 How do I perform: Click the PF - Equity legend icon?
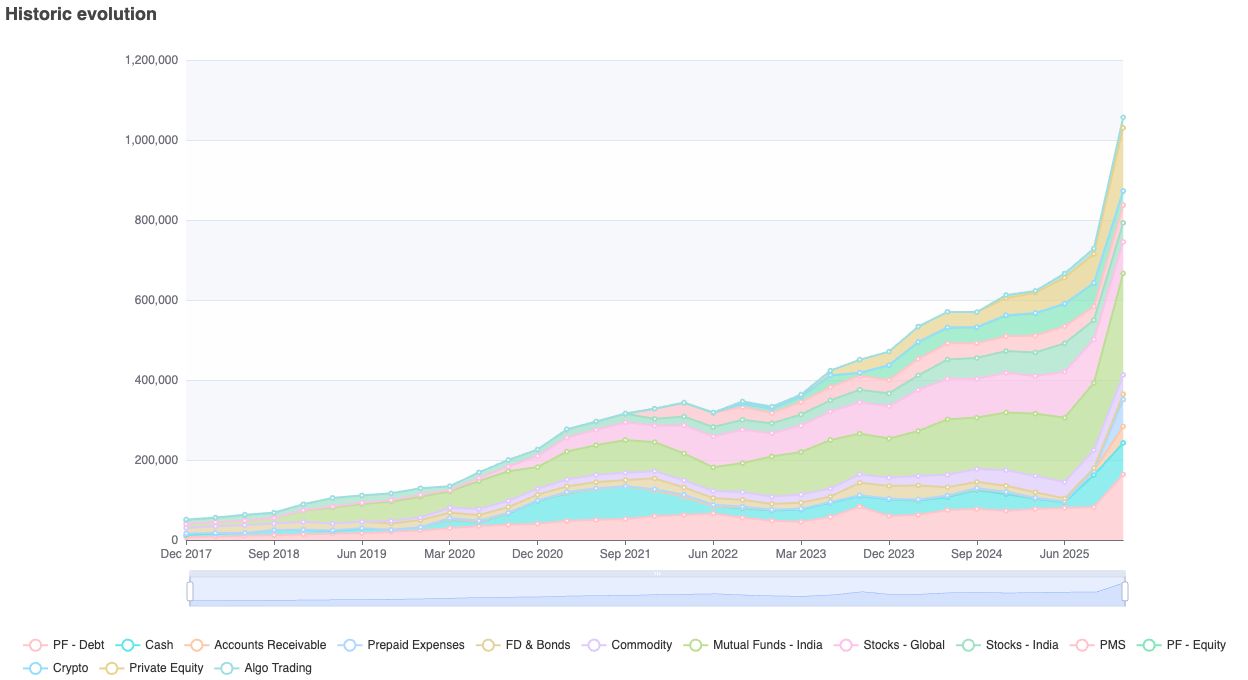[x=1150, y=645]
